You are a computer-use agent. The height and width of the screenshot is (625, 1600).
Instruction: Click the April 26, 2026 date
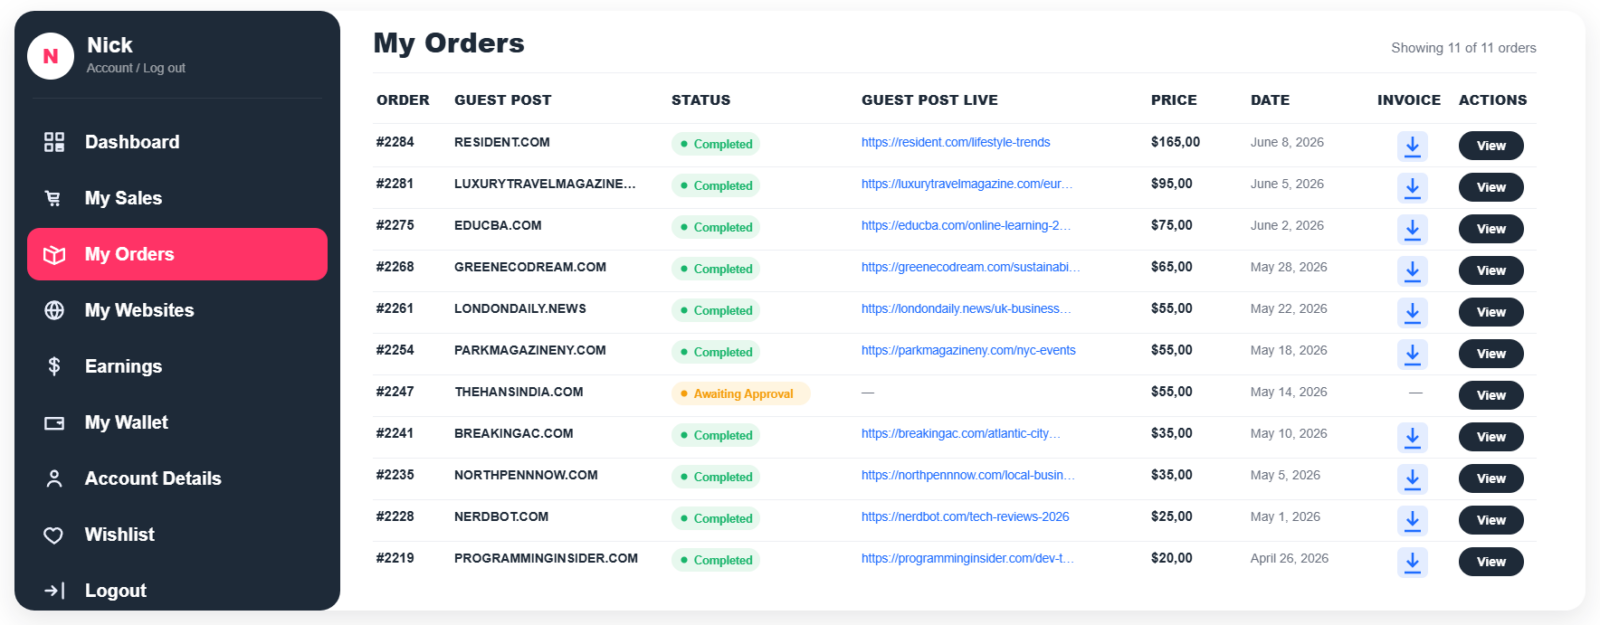(x=1289, y=558)
